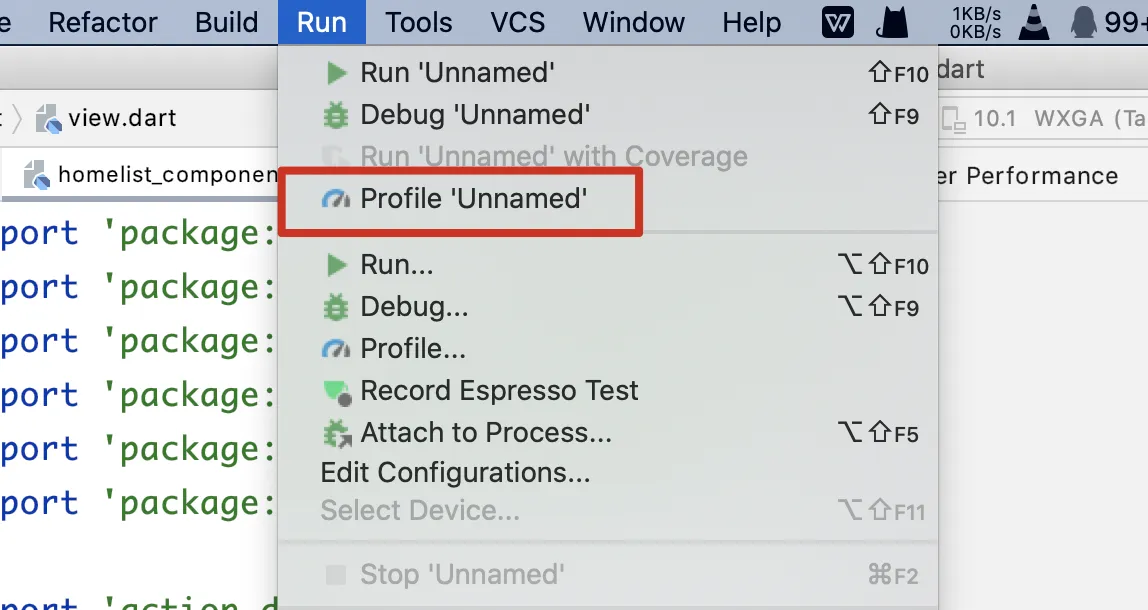Select the Run... menu entry
Viewport: 1148px width, 610px height.
(397, 265)
